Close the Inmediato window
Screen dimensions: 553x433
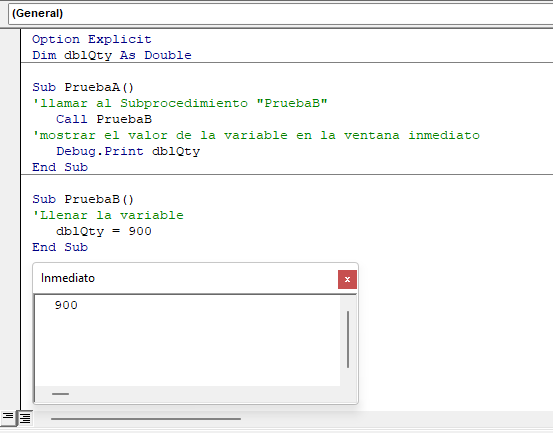(x=347, y=279)
